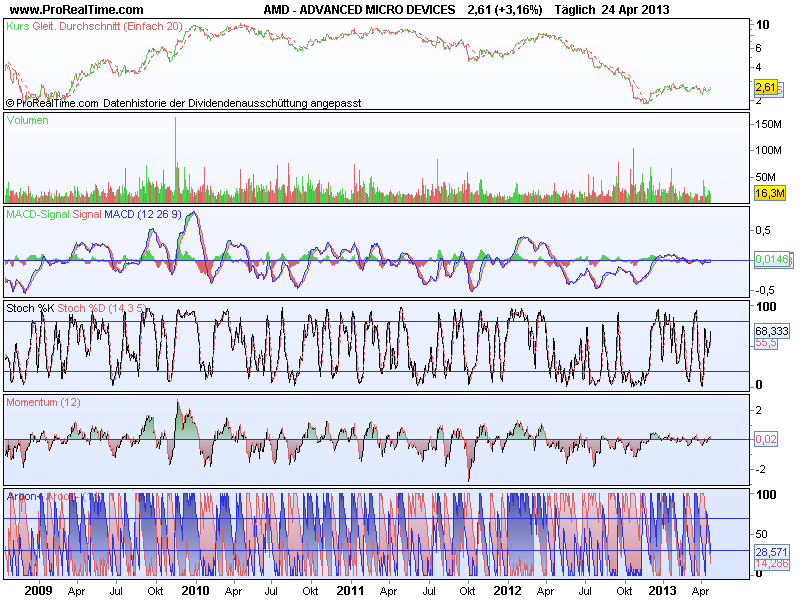Click the -2 label on the Momentum axis
The height and width of the screenshot is (600, 800).
[x=760, y=469]
